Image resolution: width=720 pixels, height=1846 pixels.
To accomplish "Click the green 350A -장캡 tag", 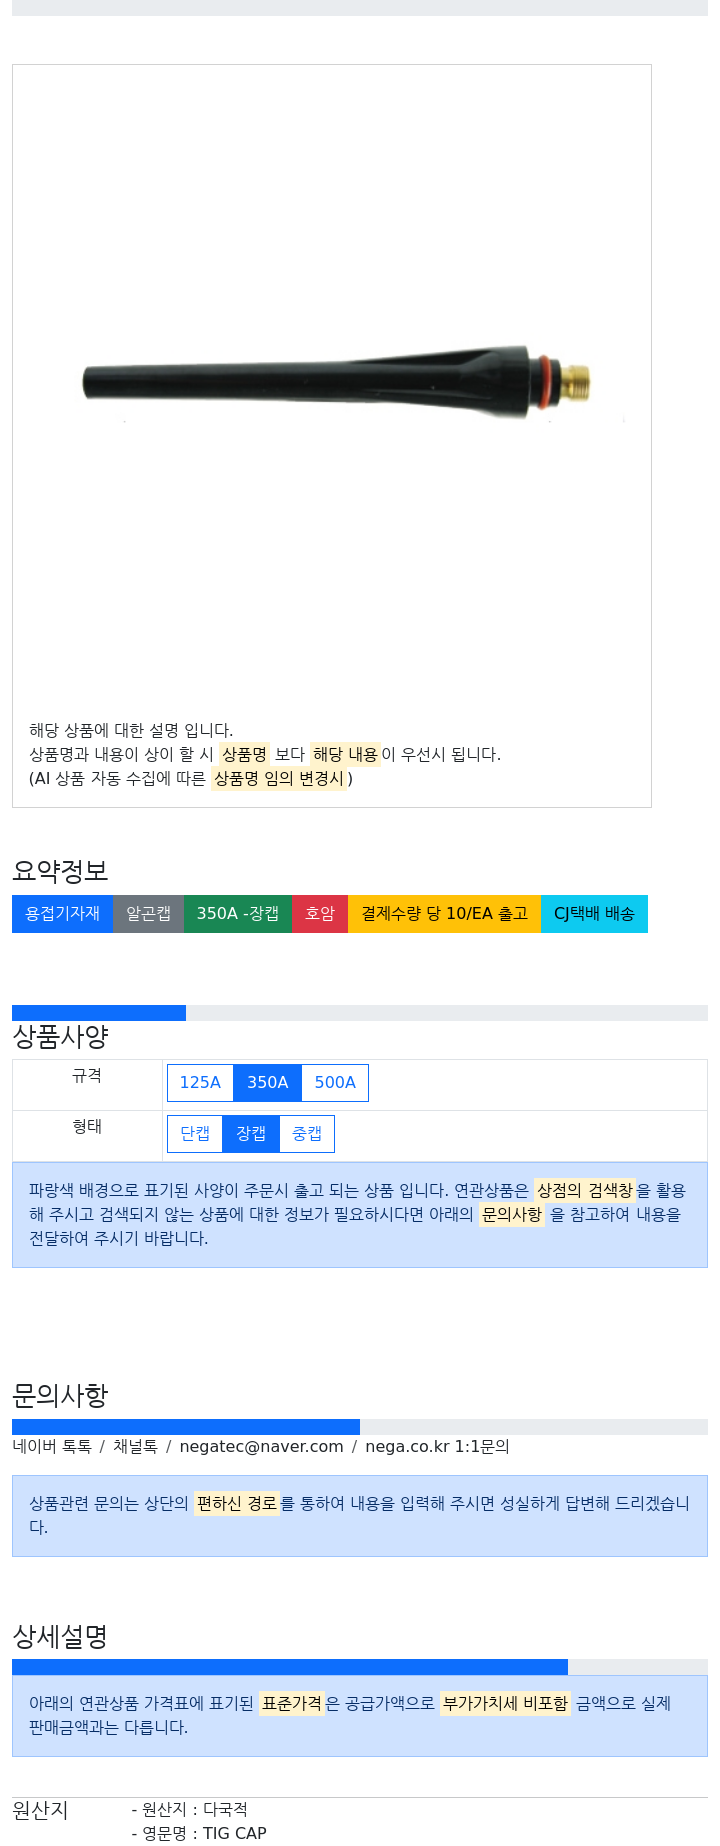I will pyautogui.click(x=238, y=914).
